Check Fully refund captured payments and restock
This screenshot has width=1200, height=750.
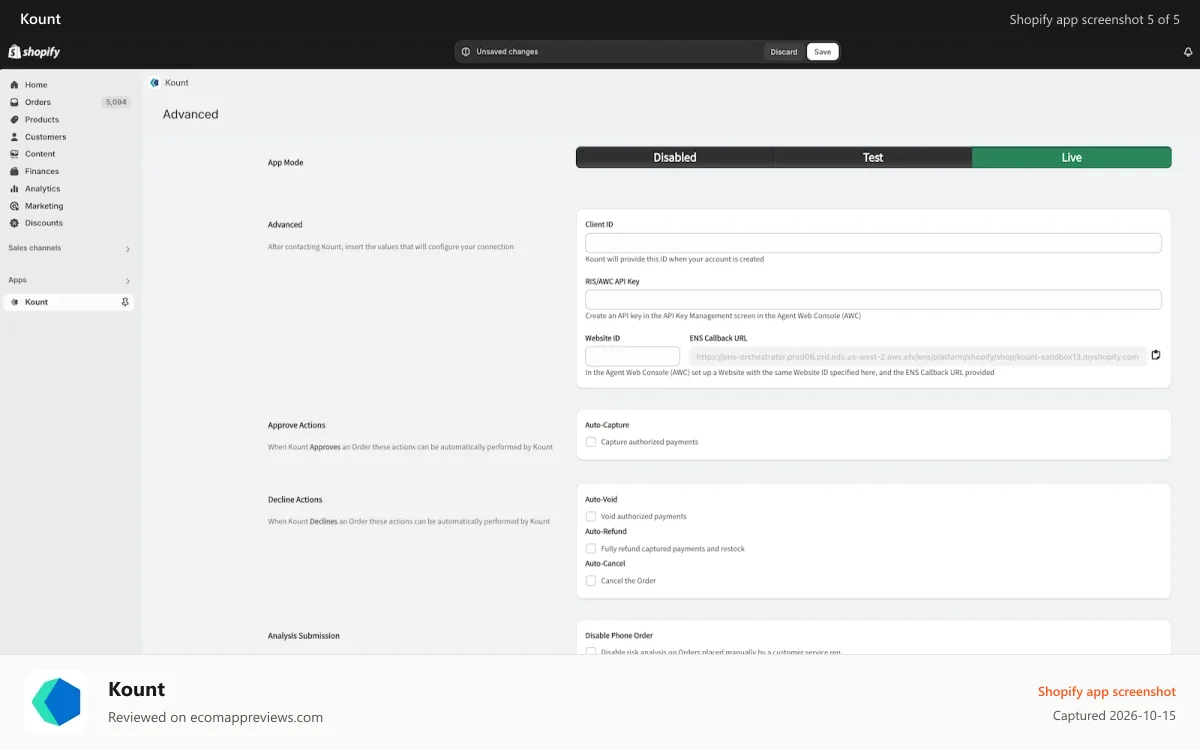[591, 549]
